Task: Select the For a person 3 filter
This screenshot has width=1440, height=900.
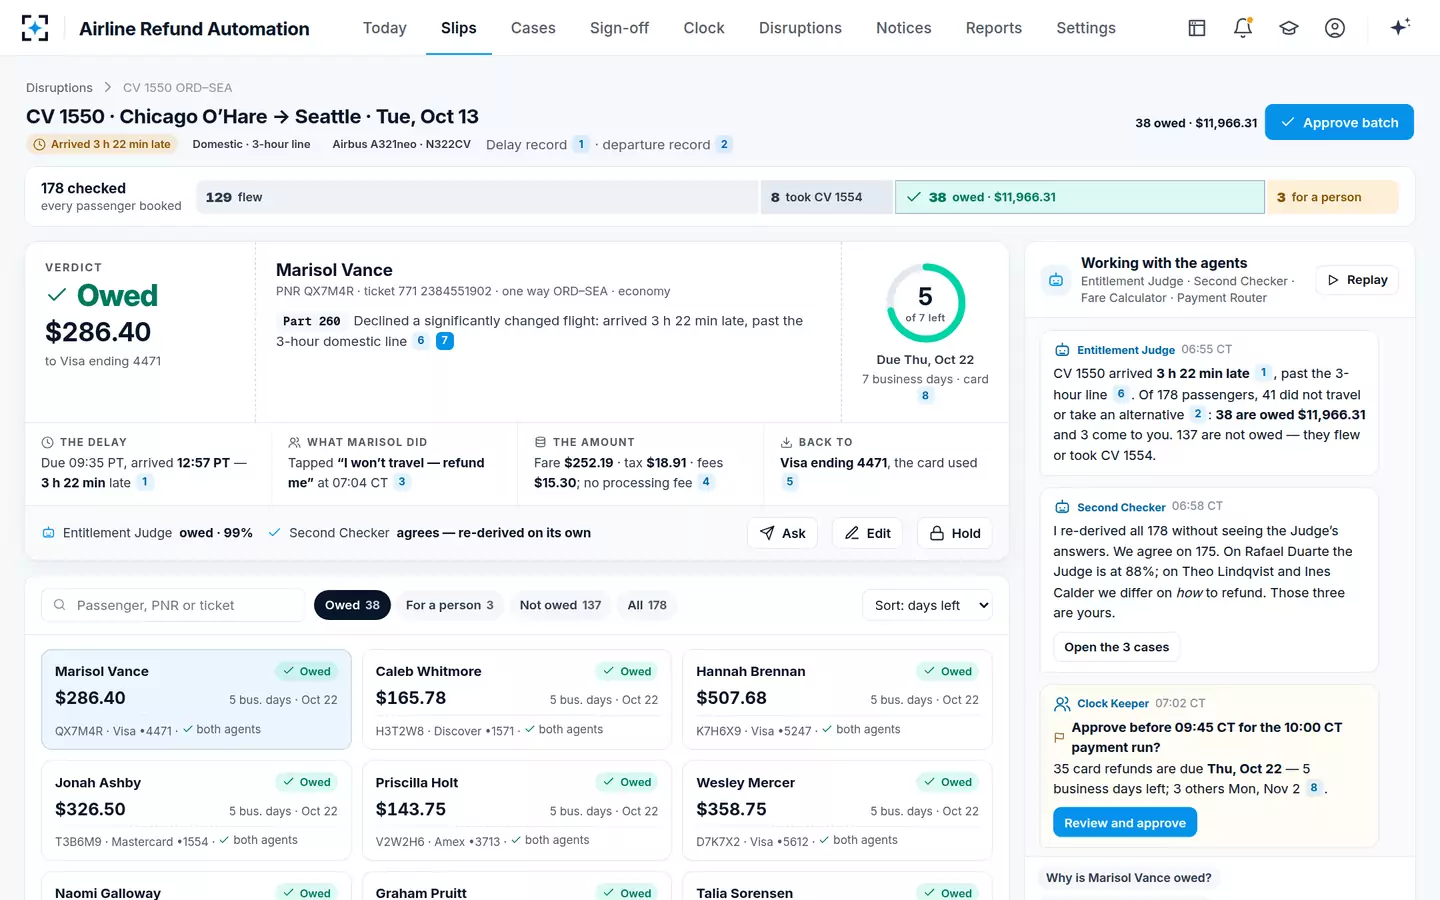Action: (450, 605)
